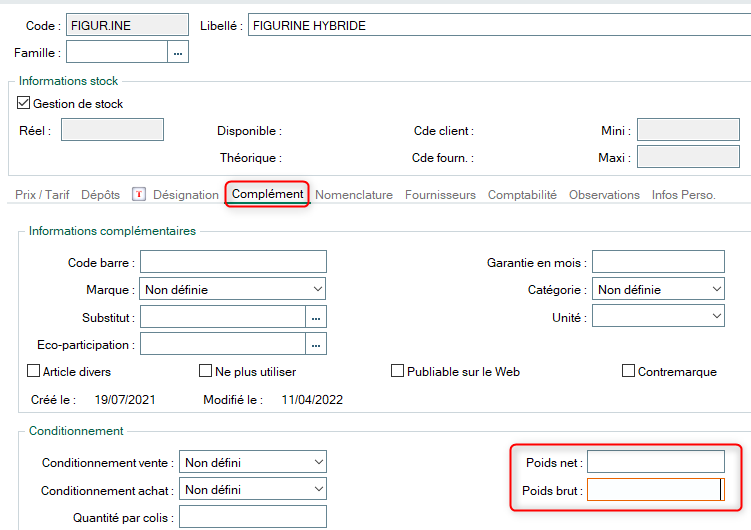Image resolution: width=751 pixels, height=530 pixels.
Task: Open the Eco-participation lookup ellipsis button
Action: [x=316, y=344]
